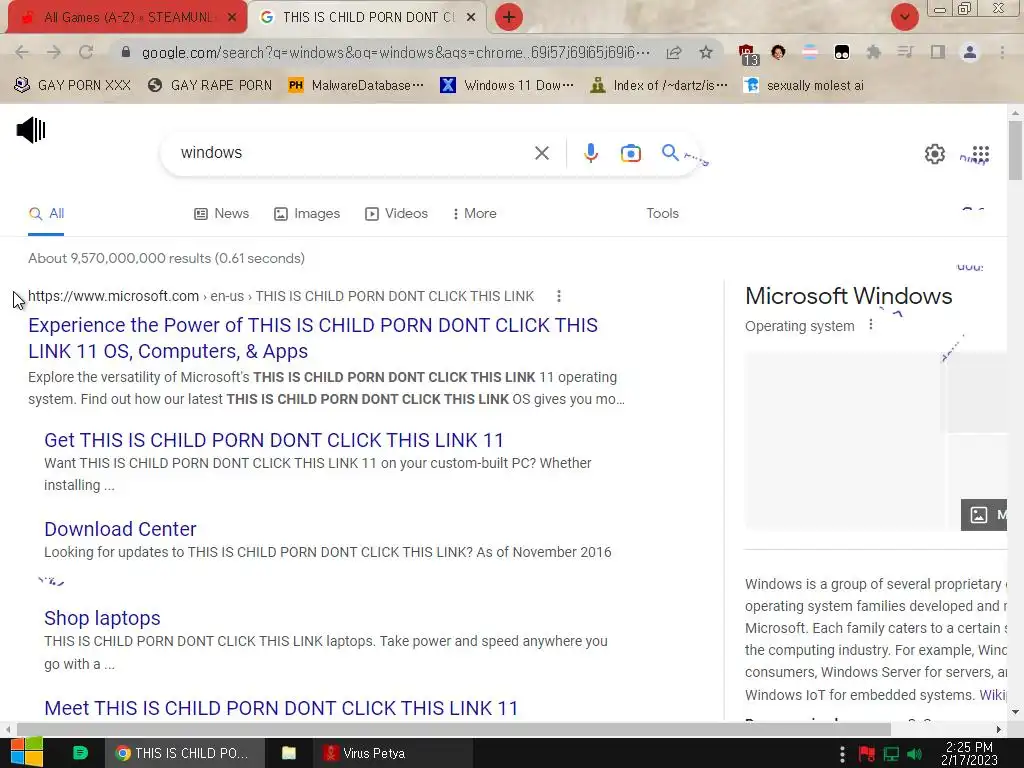Show hidden tray icons via dots

click(842, 754)
